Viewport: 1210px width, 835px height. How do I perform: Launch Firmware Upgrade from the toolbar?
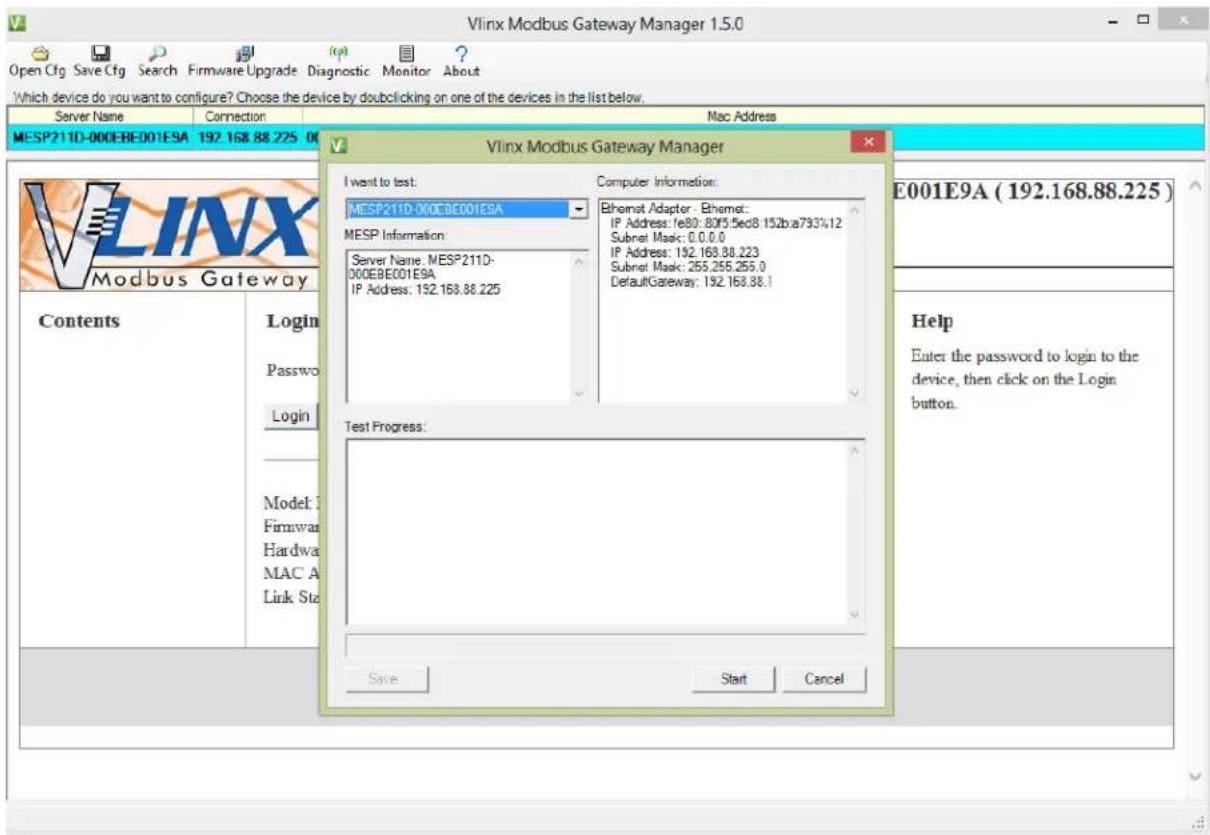tap(243, 62)
